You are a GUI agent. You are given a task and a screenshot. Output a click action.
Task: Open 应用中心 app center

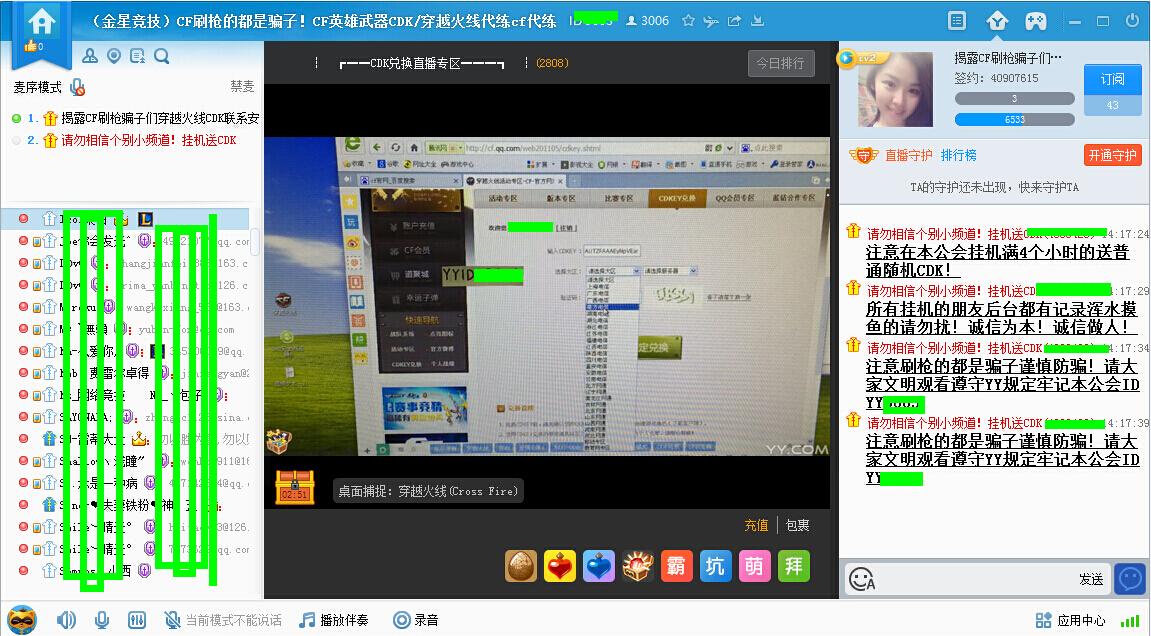point(1071,621)
